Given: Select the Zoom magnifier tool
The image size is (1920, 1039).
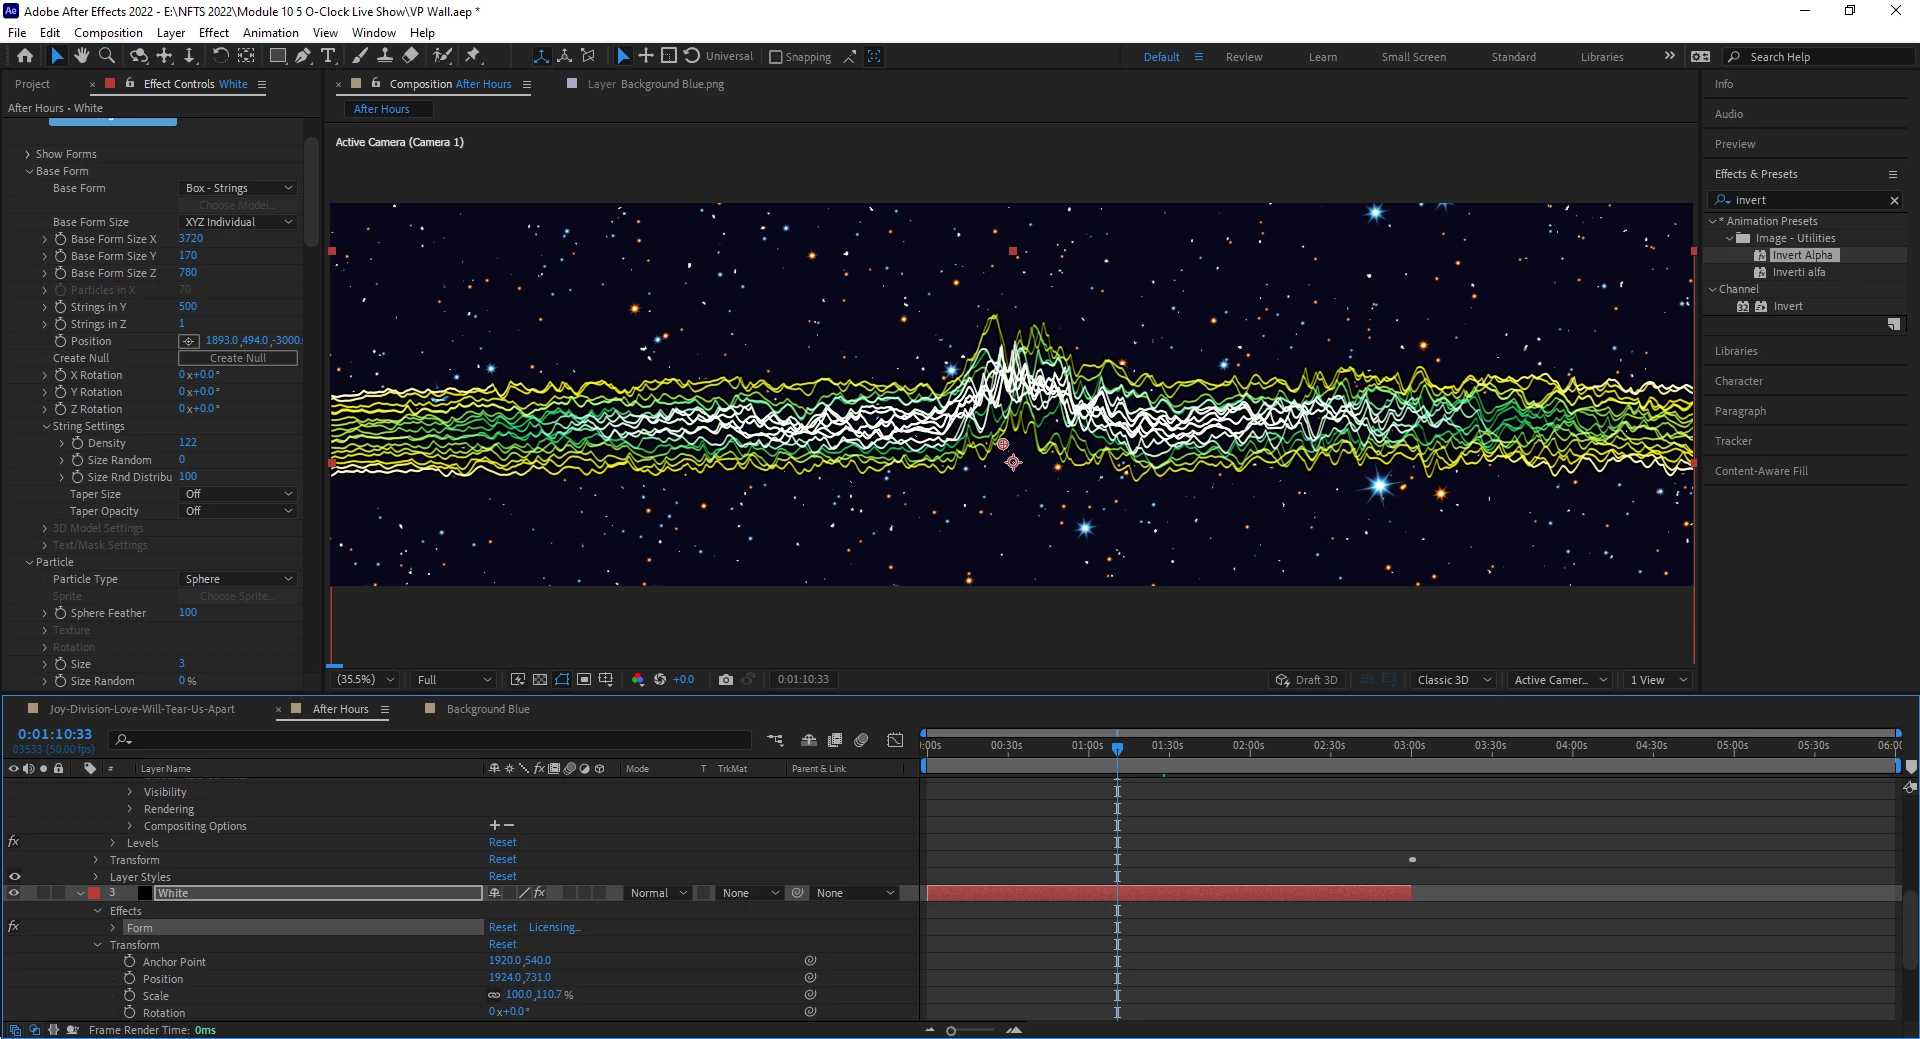Looking at the screenshot, I should (x=106, y=56).
